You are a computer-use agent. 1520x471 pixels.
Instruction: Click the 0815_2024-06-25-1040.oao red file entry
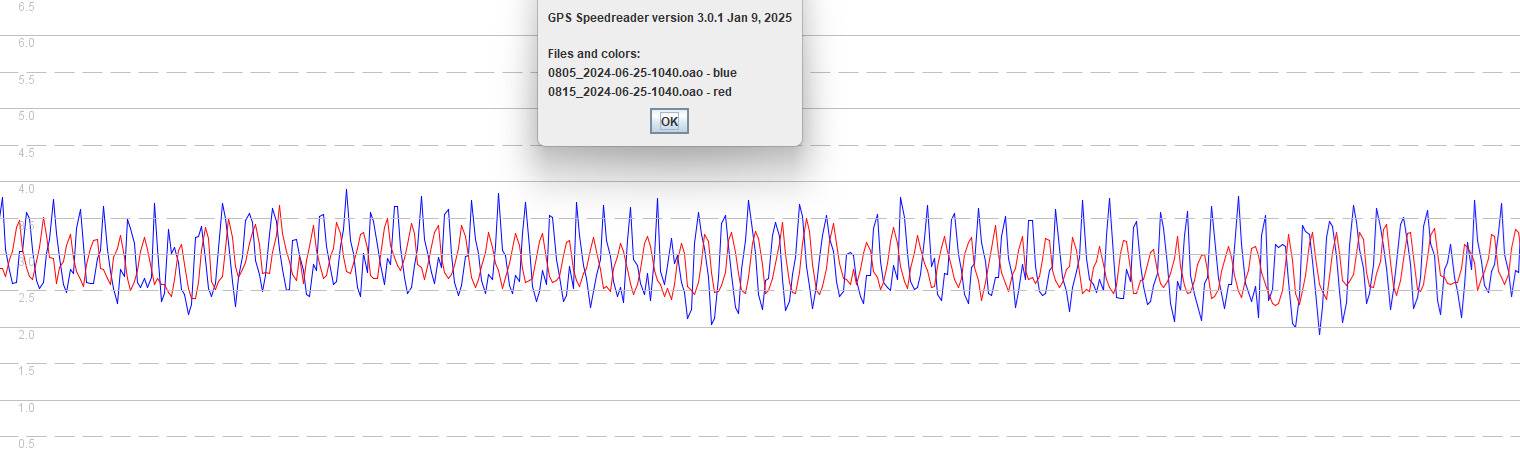coord(628,92)
